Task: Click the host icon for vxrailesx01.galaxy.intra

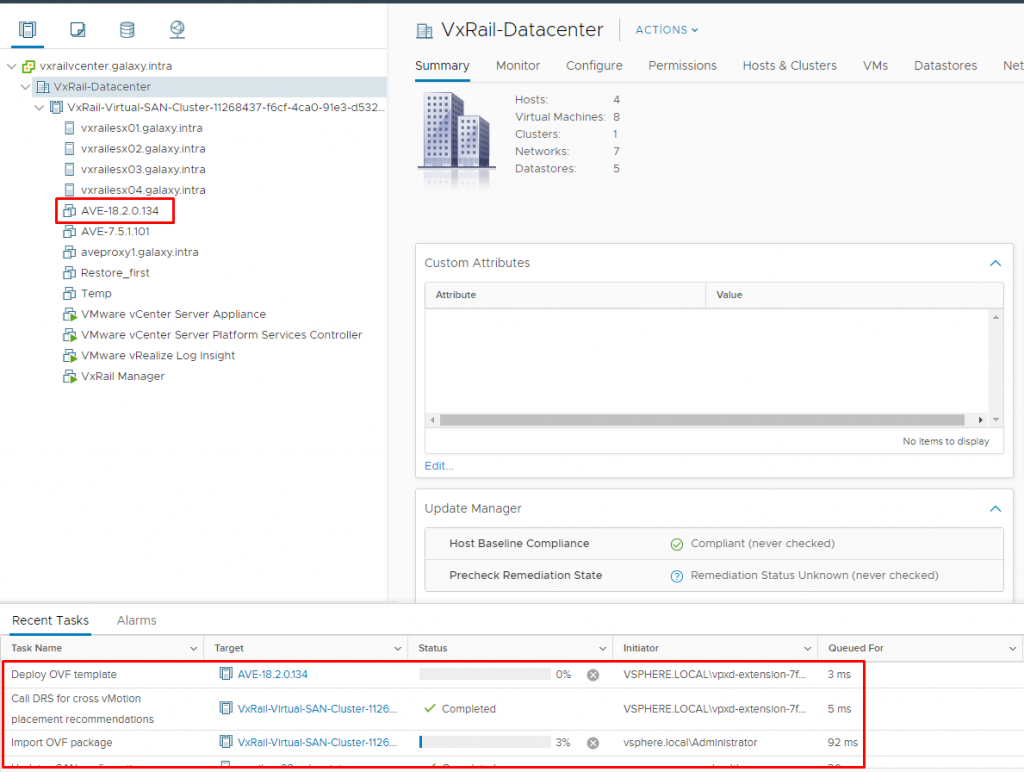Action: tap(69, 128)
